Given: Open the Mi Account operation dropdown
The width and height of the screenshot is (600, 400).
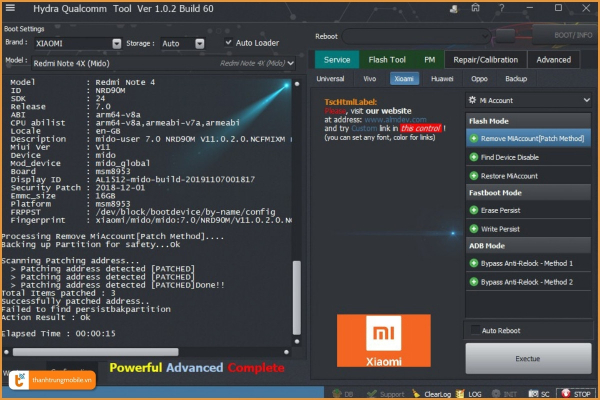Looking at the screenshot, I should pos(528,101).
